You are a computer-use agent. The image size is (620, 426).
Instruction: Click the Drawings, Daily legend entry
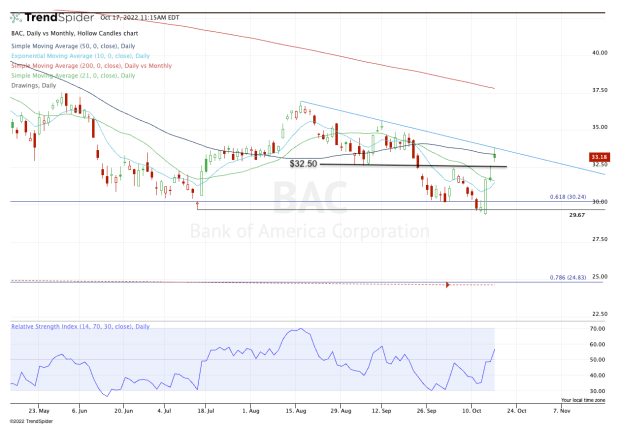tap(34, 85)
